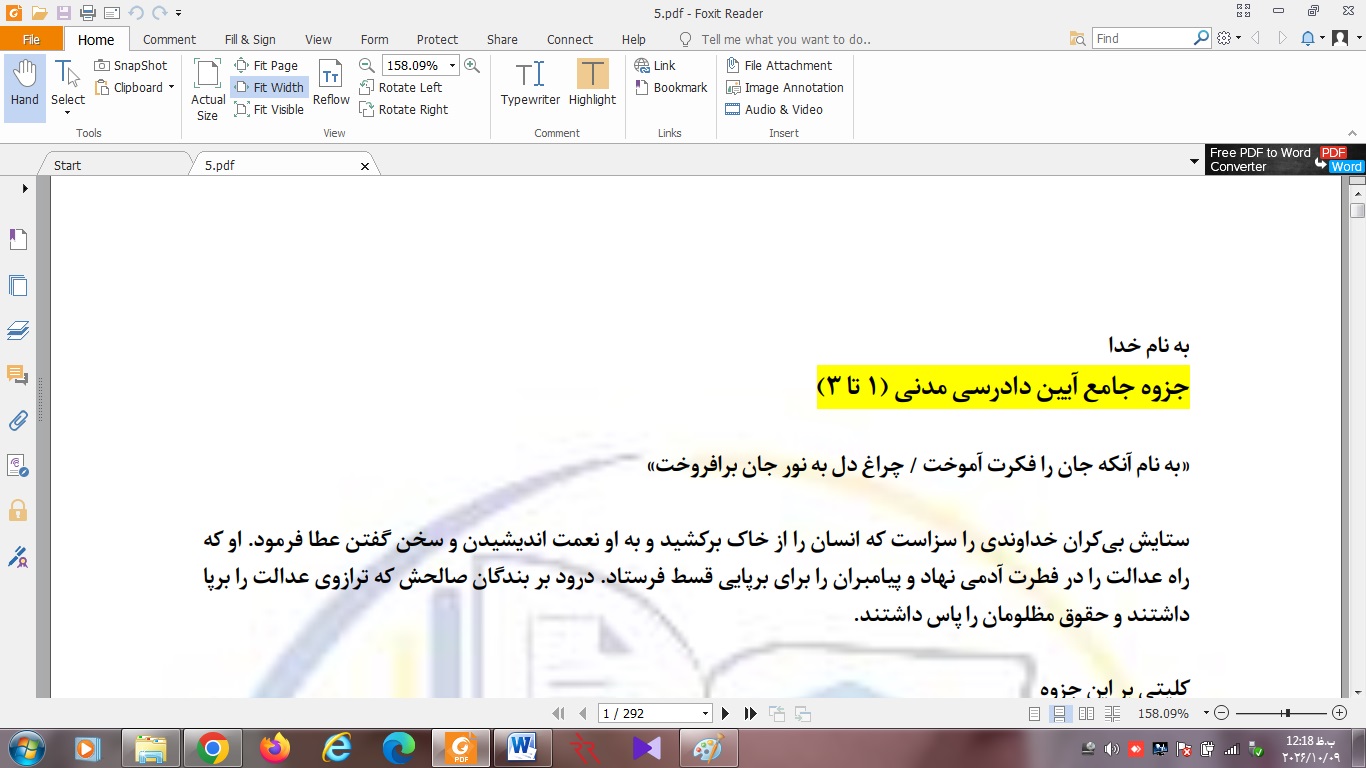Screen dimensions: 1366x768
Task: Switch to continuous page view in status bar
Action: pyautogui.click(x=1059, y=714)
